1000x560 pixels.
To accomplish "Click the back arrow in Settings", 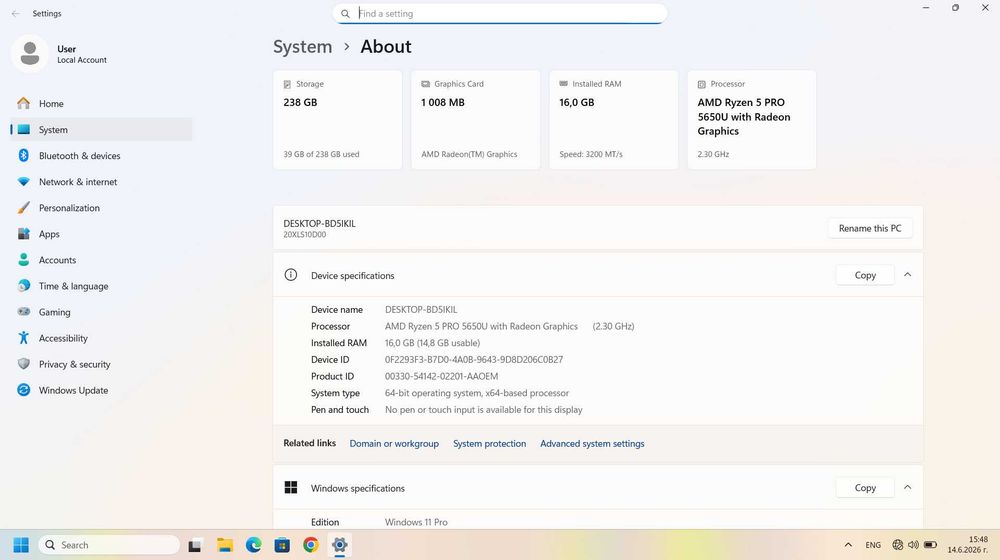I will [16, 13].
